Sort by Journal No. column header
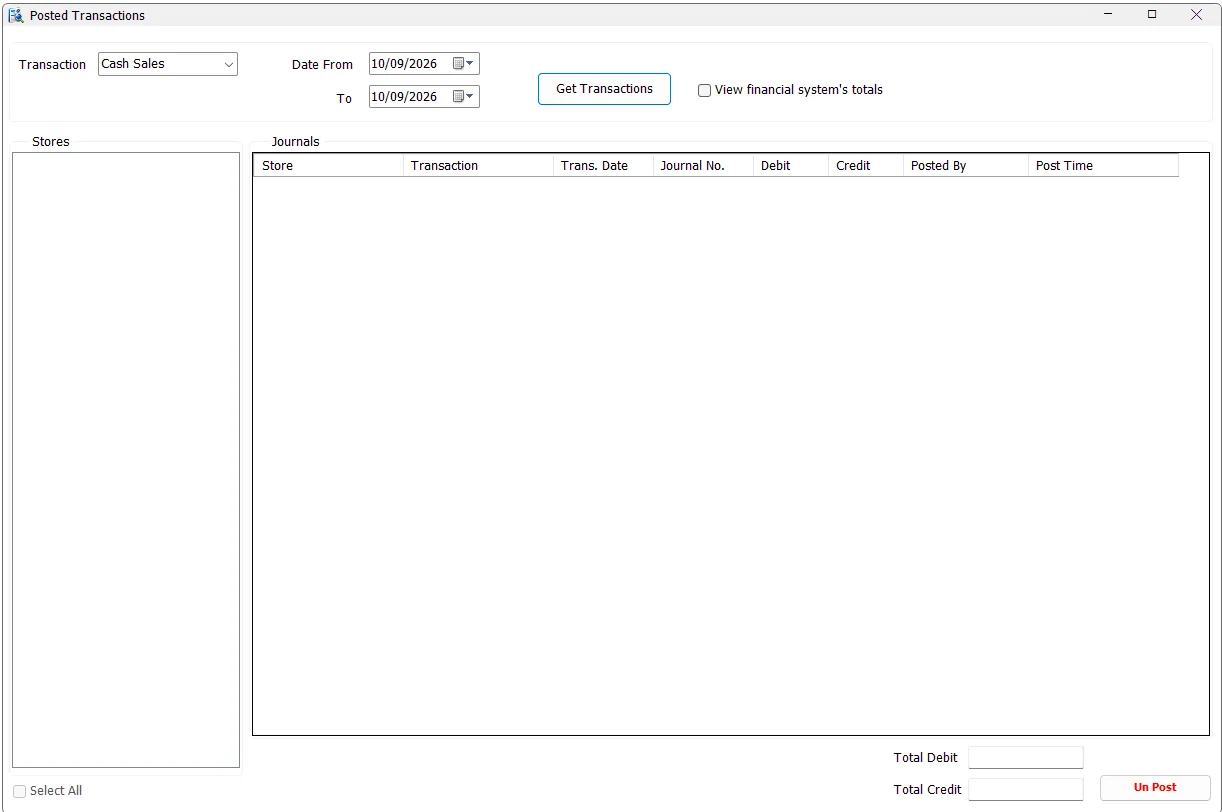1222x812 pixels. [x=703, y=166]
